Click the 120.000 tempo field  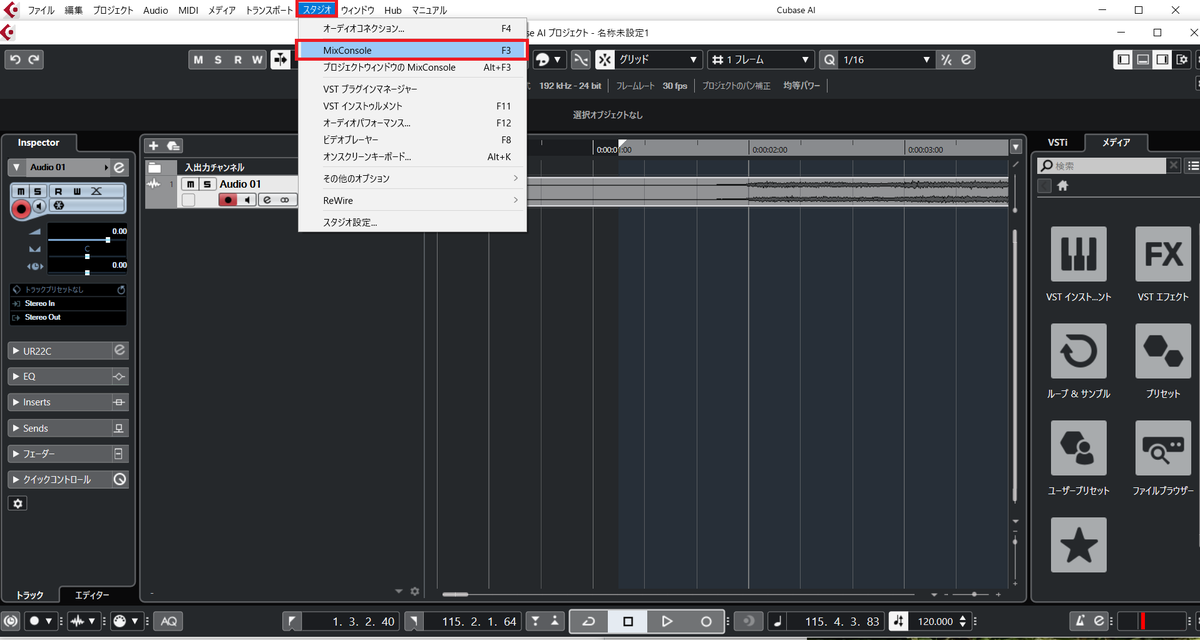(x=935, y=621)
